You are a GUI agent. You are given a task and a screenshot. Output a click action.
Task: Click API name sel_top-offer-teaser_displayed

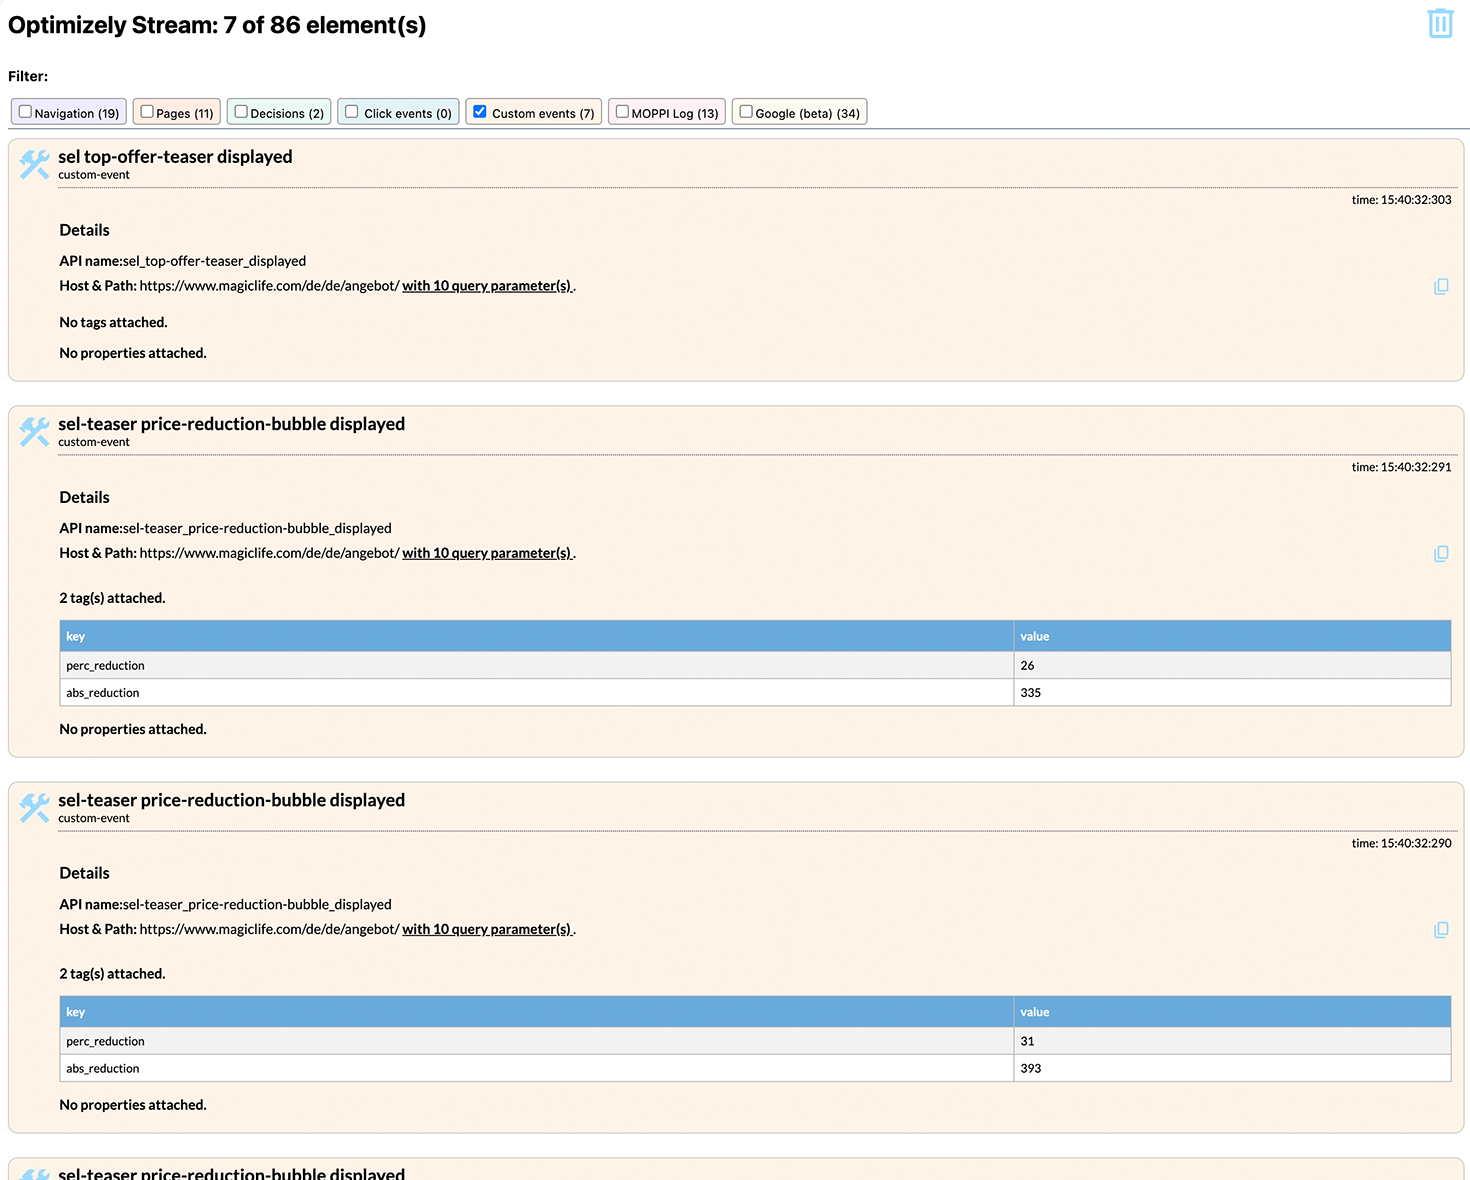tap(214, 261)
